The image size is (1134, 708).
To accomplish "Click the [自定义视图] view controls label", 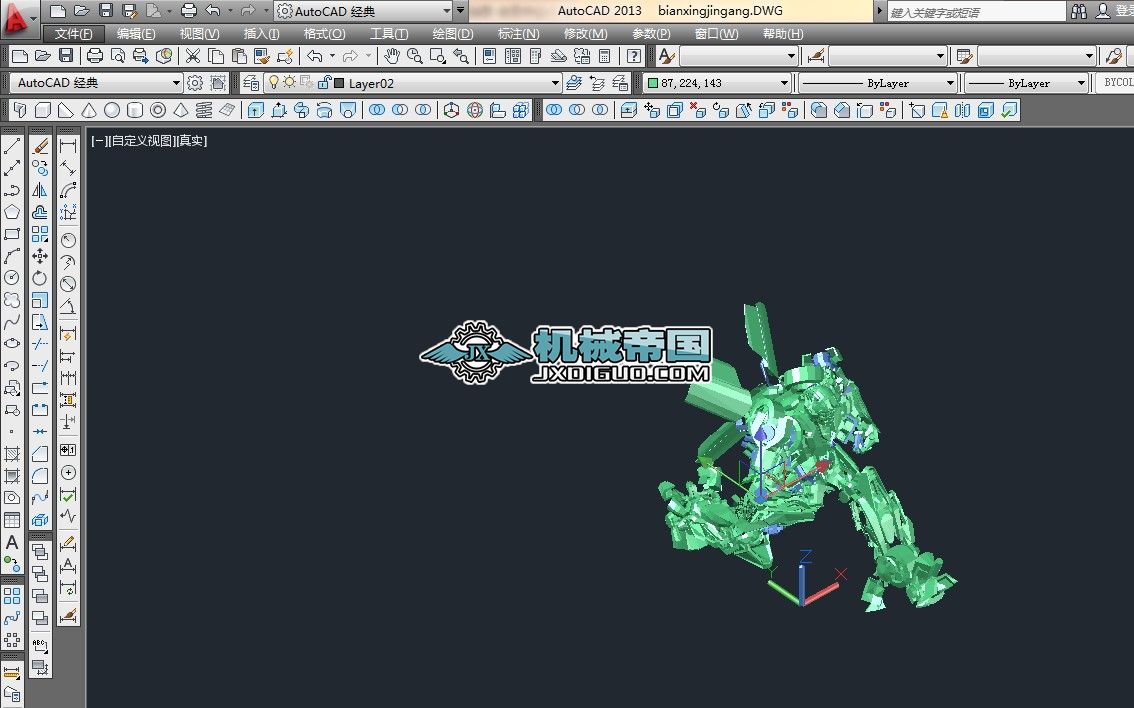I will 140,140.
